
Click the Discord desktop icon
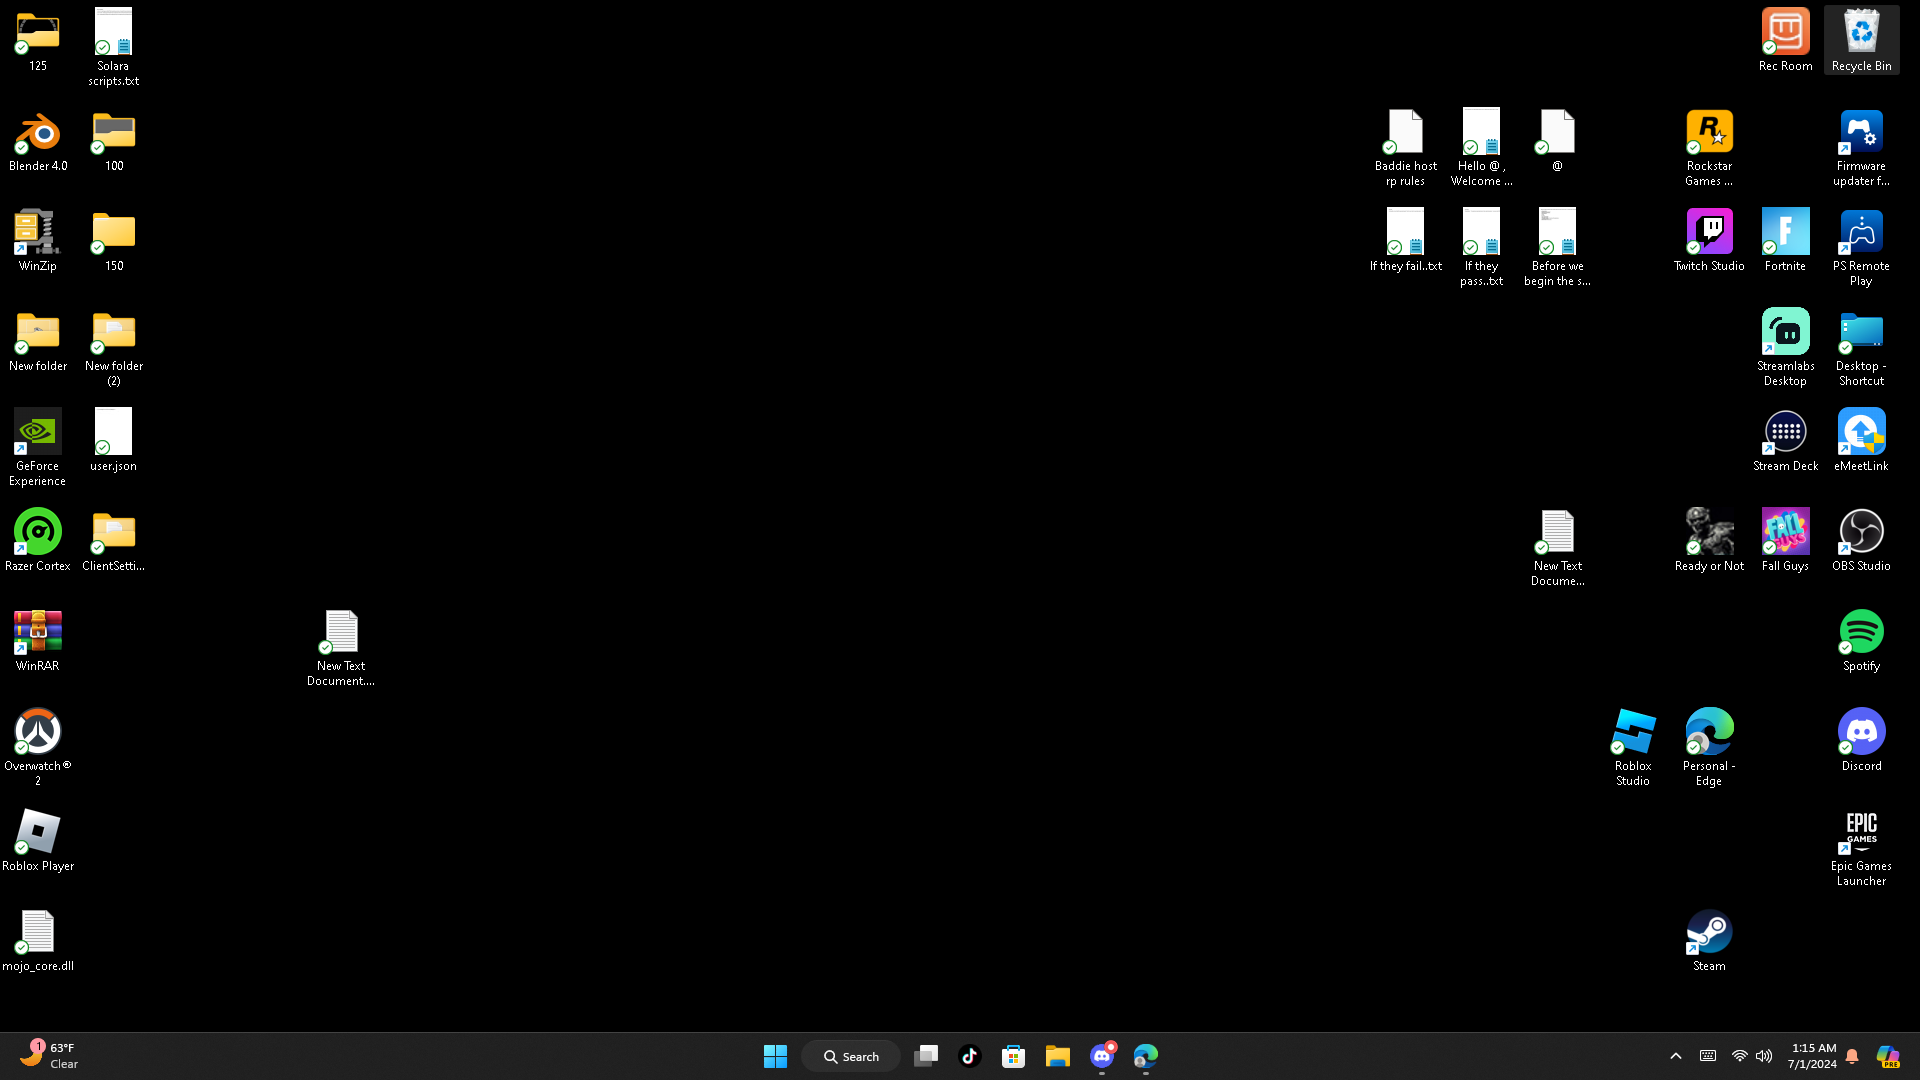[x=1862, y=742]
